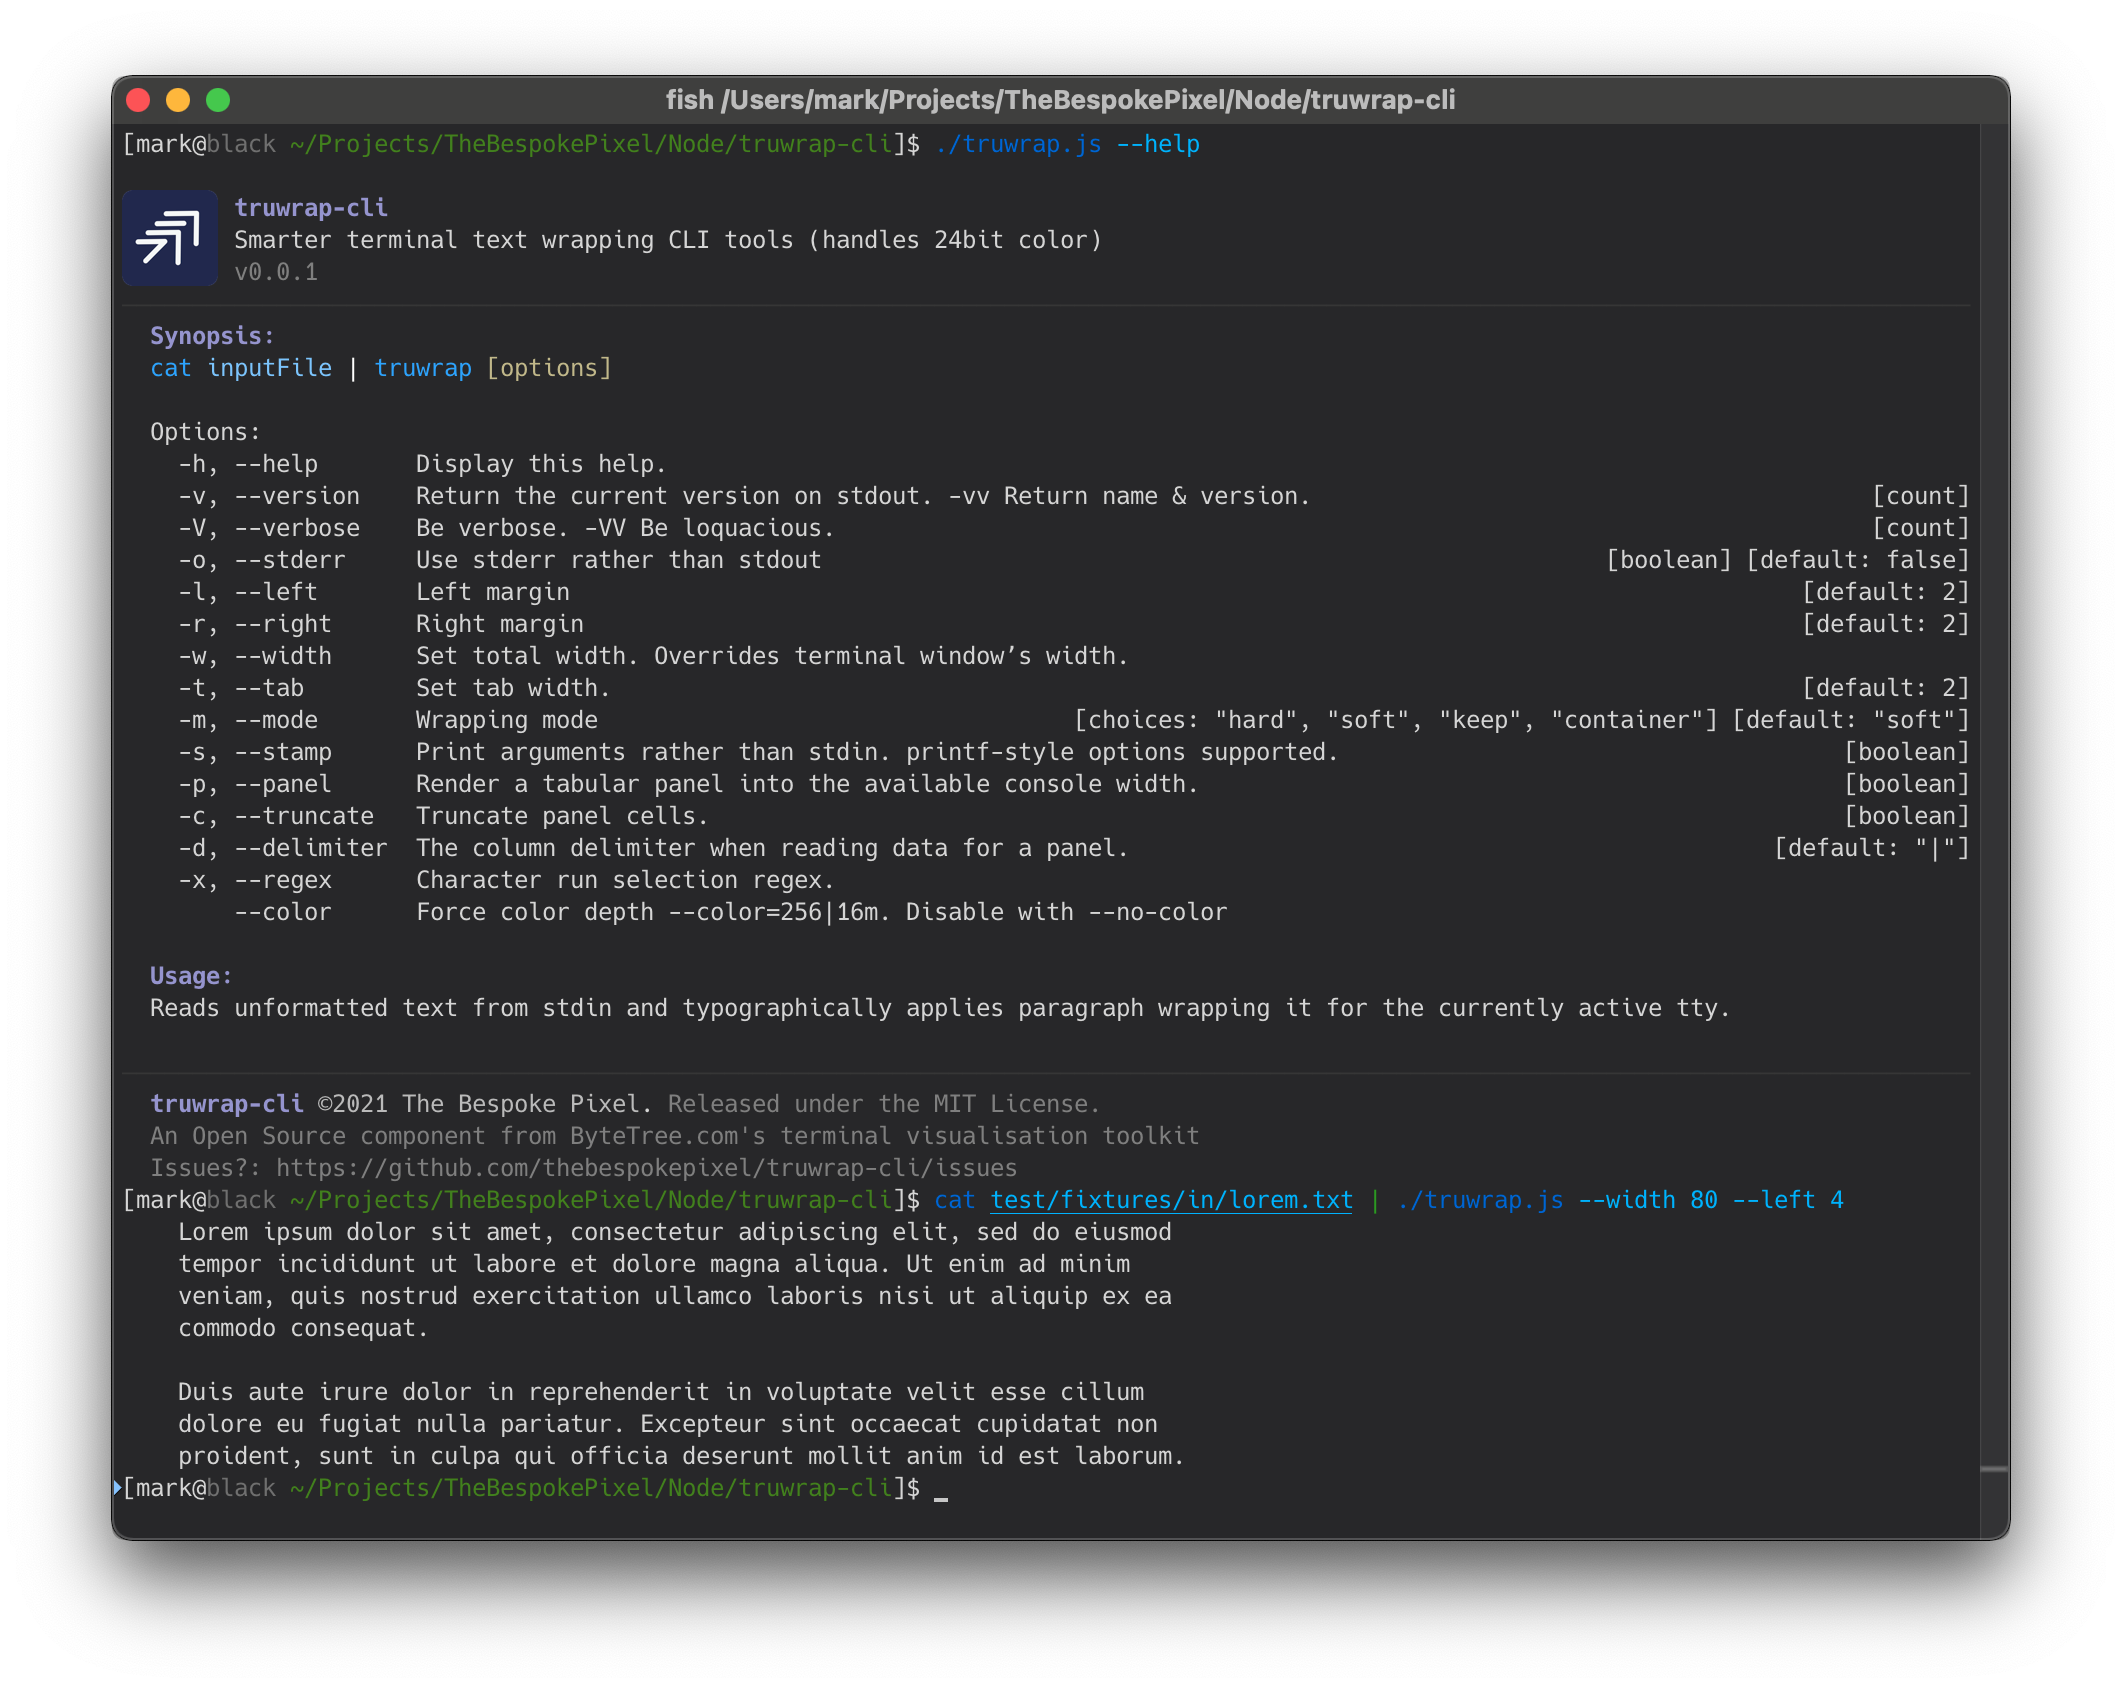The image size is (2122, 1688).
Task: Click the window title bar text
Action: (x=1060, y=100)
